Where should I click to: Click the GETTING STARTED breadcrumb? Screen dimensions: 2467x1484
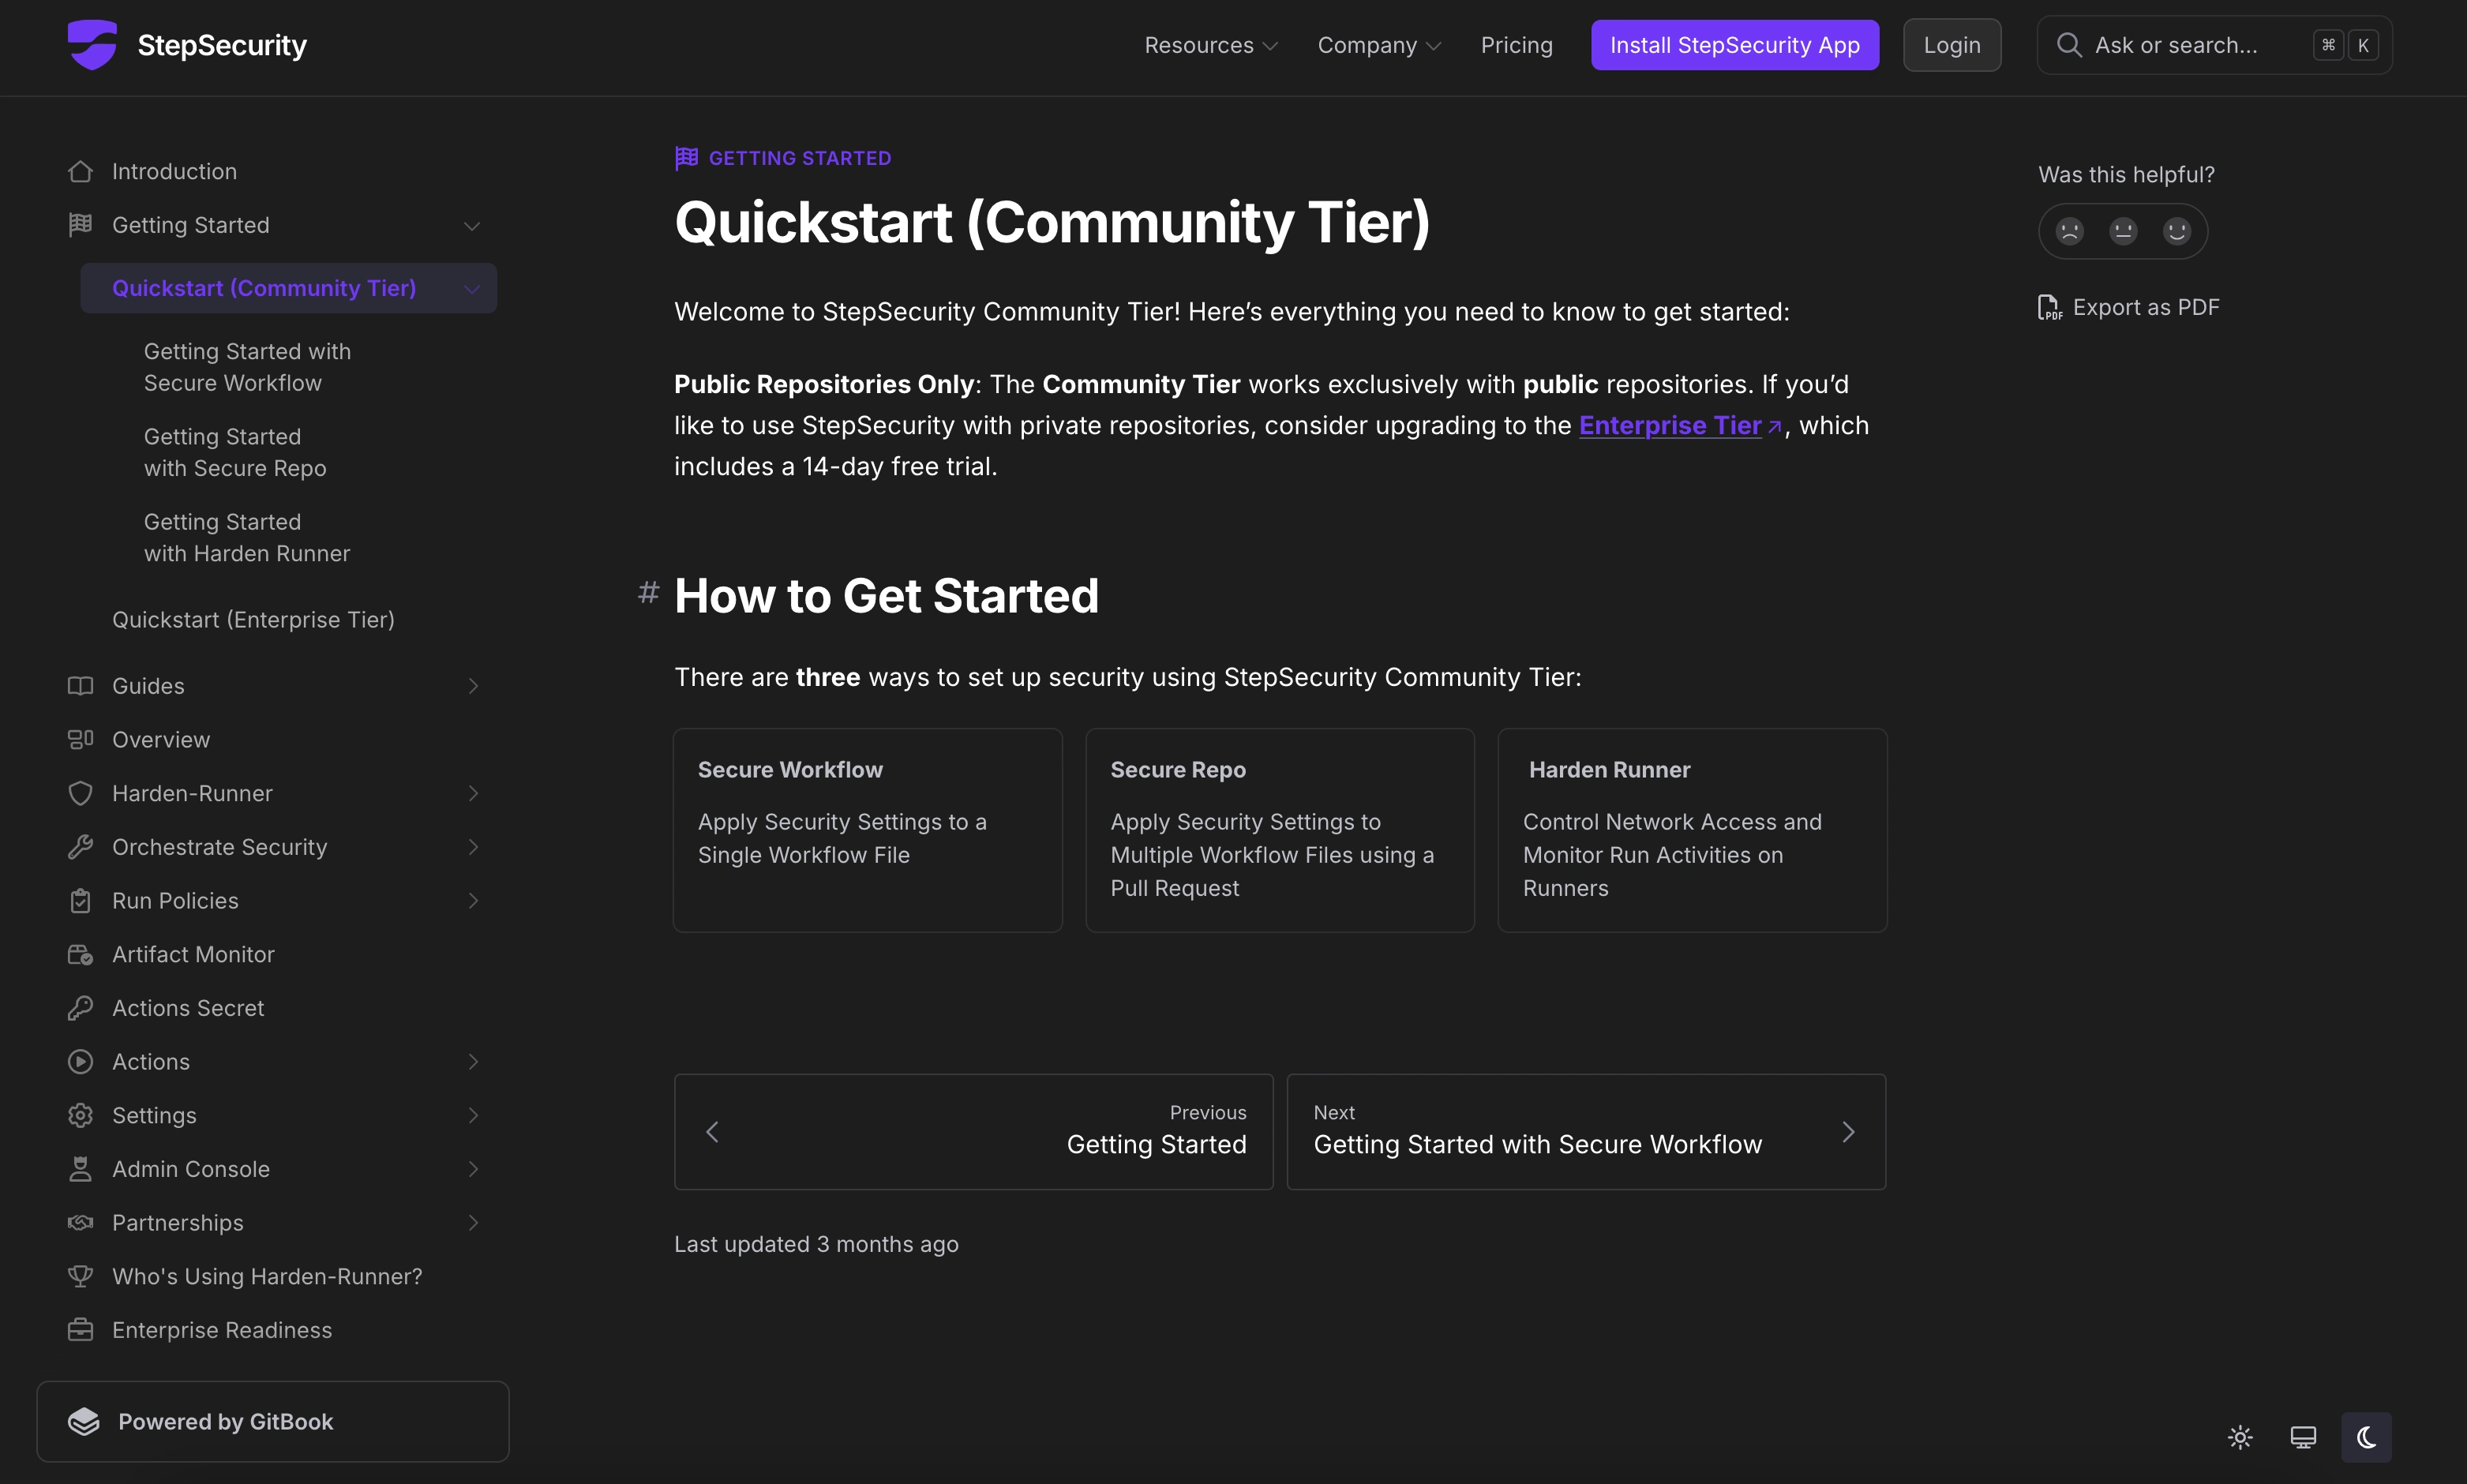pyautogui.click(x=783, y=158)
